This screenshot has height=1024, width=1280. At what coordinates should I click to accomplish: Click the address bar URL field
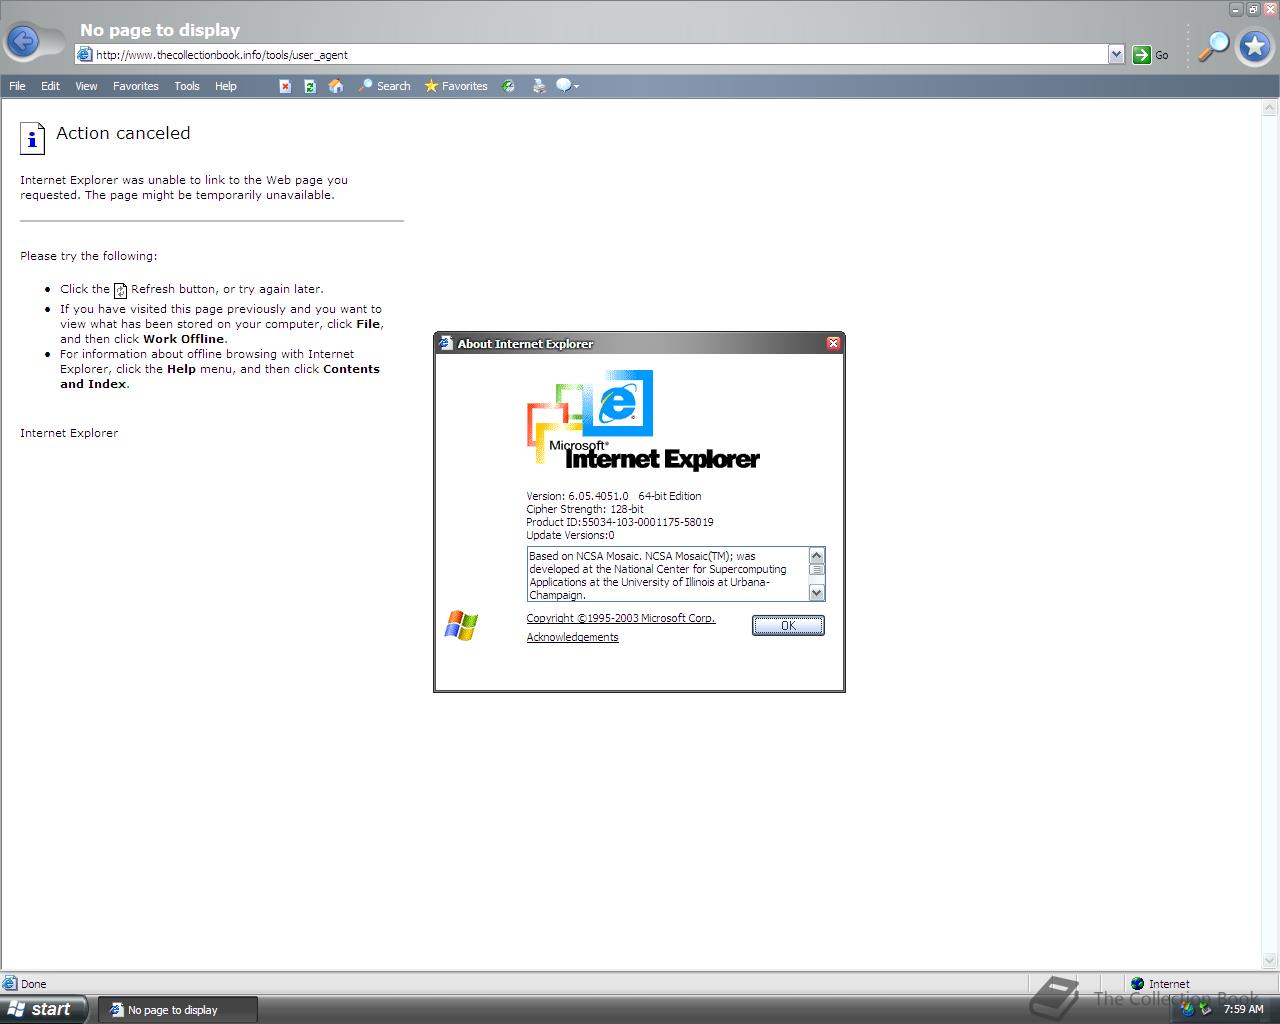[600, 55]
